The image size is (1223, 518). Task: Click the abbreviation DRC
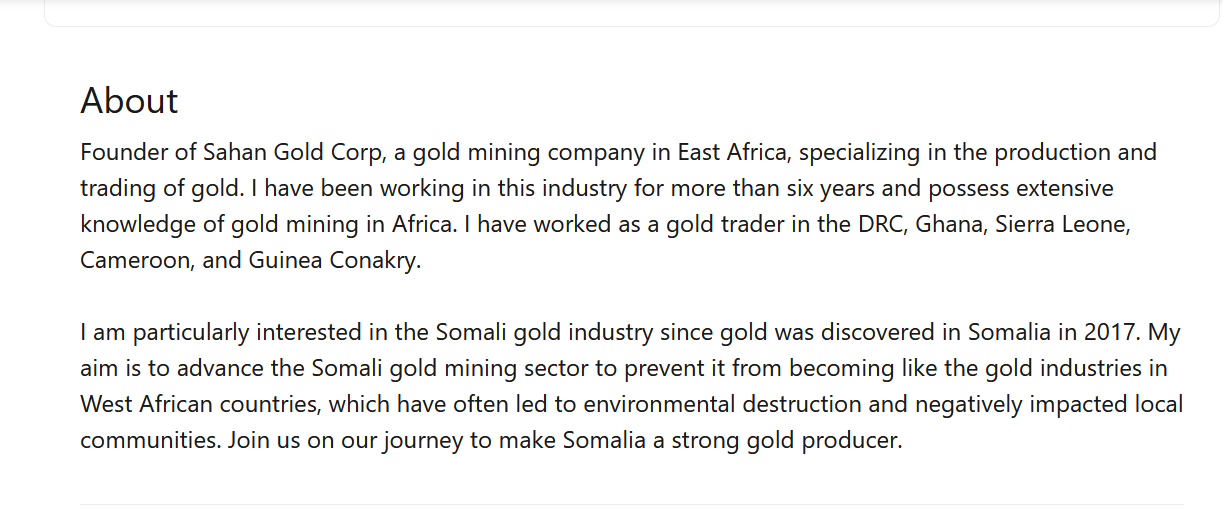[x=881, y=225]
